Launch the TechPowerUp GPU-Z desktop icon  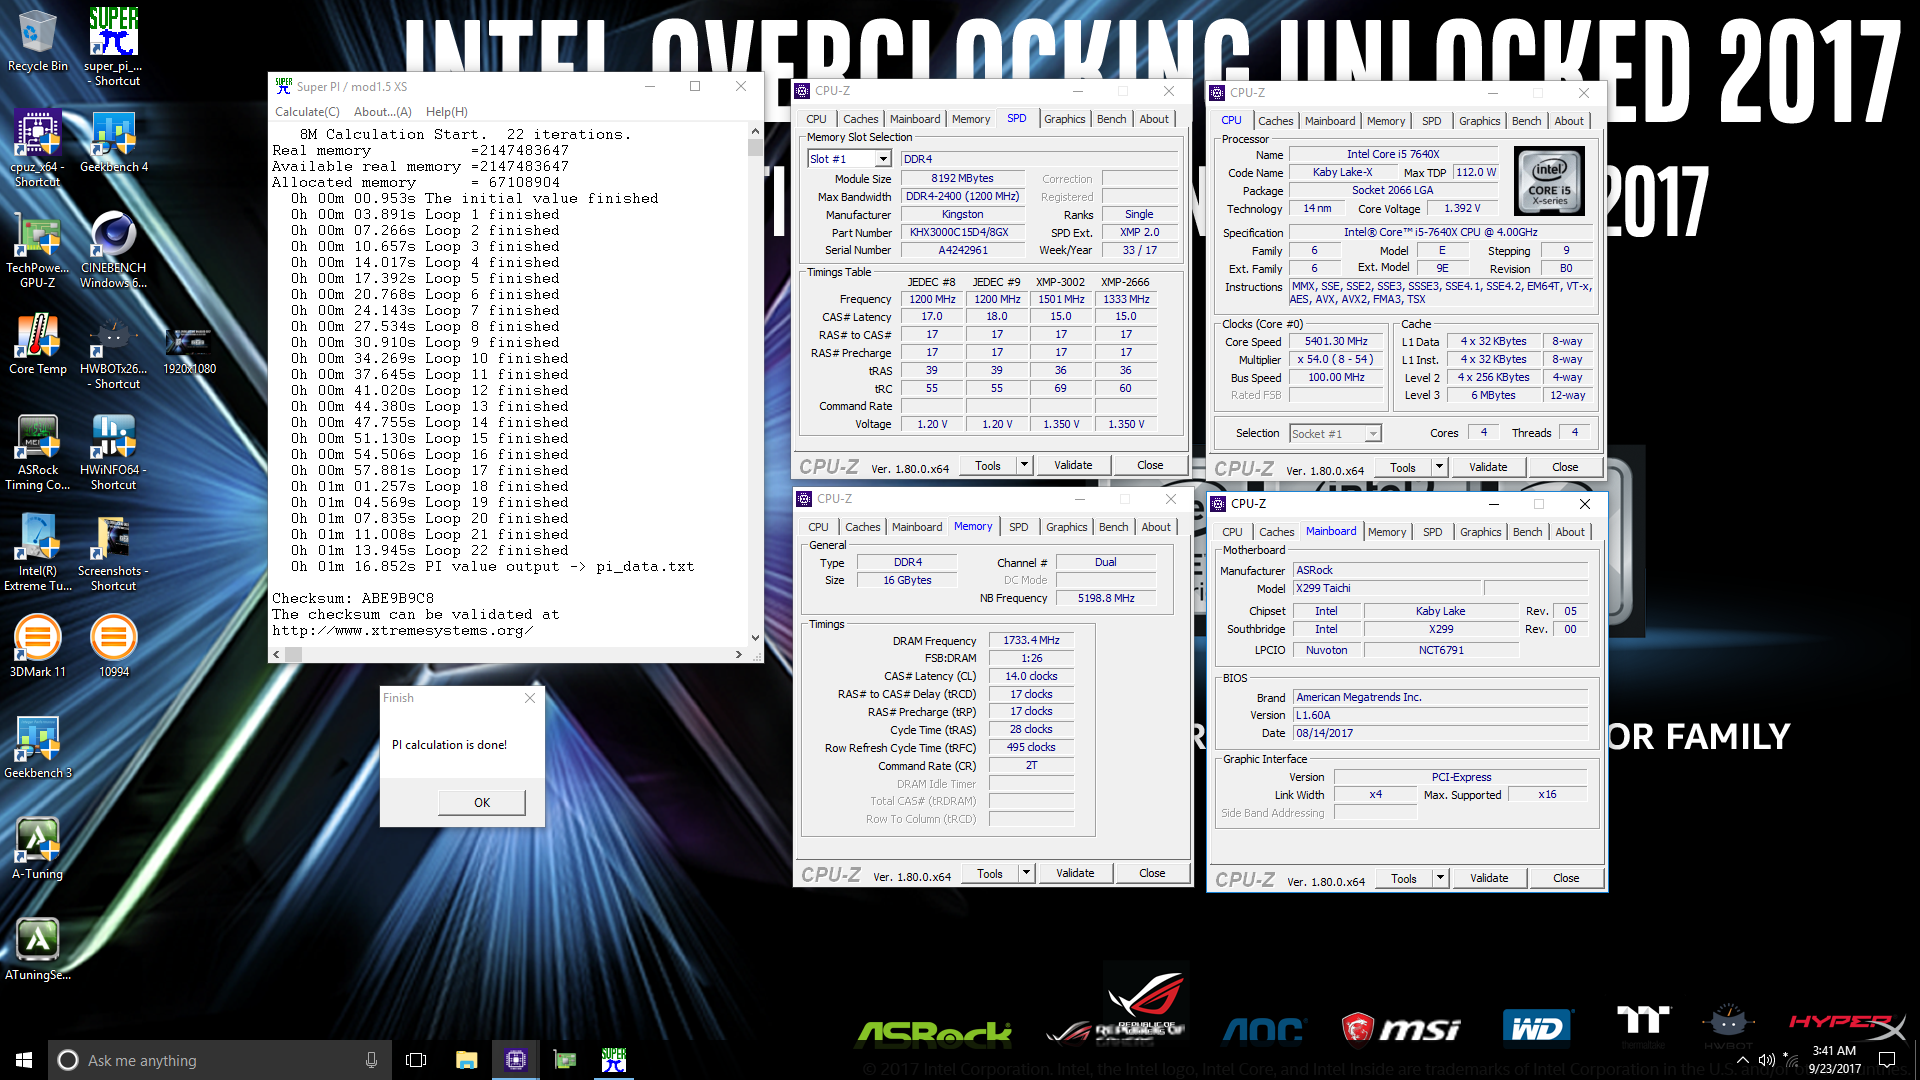37,249
